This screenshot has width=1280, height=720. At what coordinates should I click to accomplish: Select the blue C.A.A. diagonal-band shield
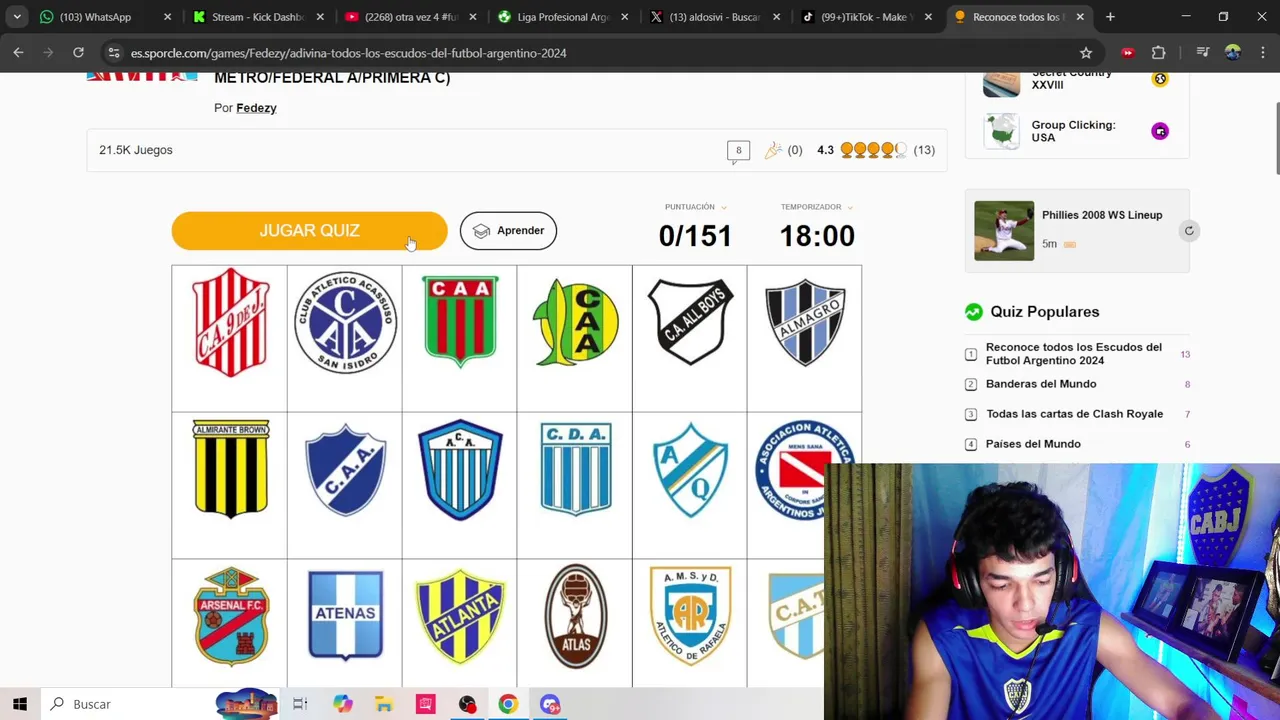click(x=345, y=469)
